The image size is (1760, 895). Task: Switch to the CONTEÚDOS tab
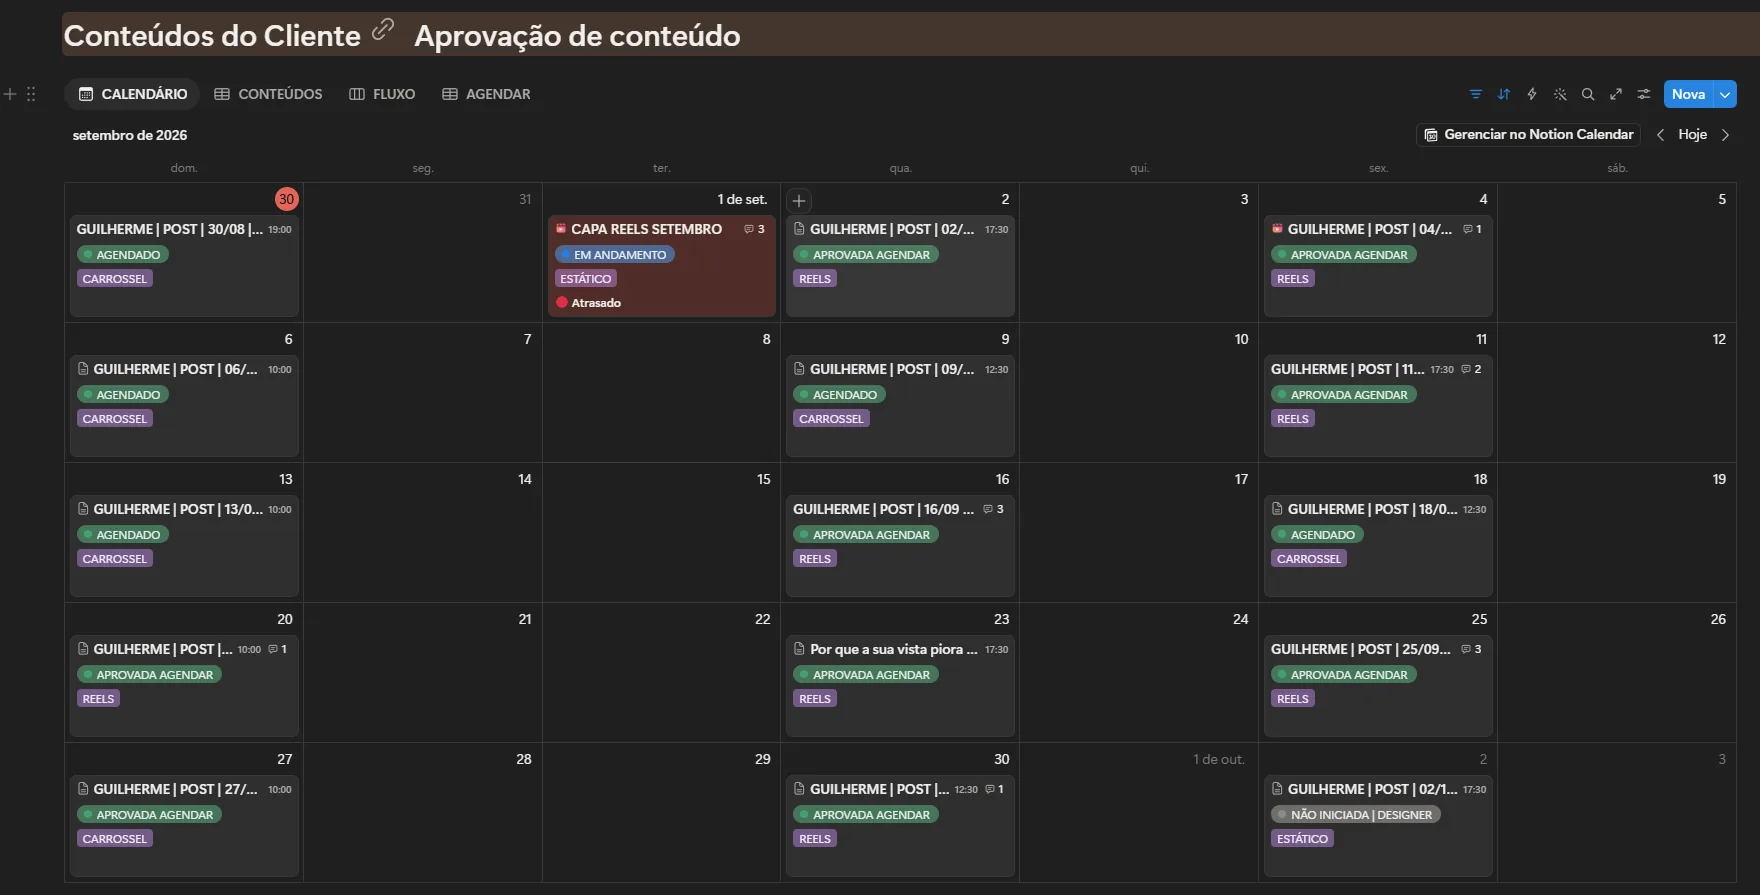268,94
